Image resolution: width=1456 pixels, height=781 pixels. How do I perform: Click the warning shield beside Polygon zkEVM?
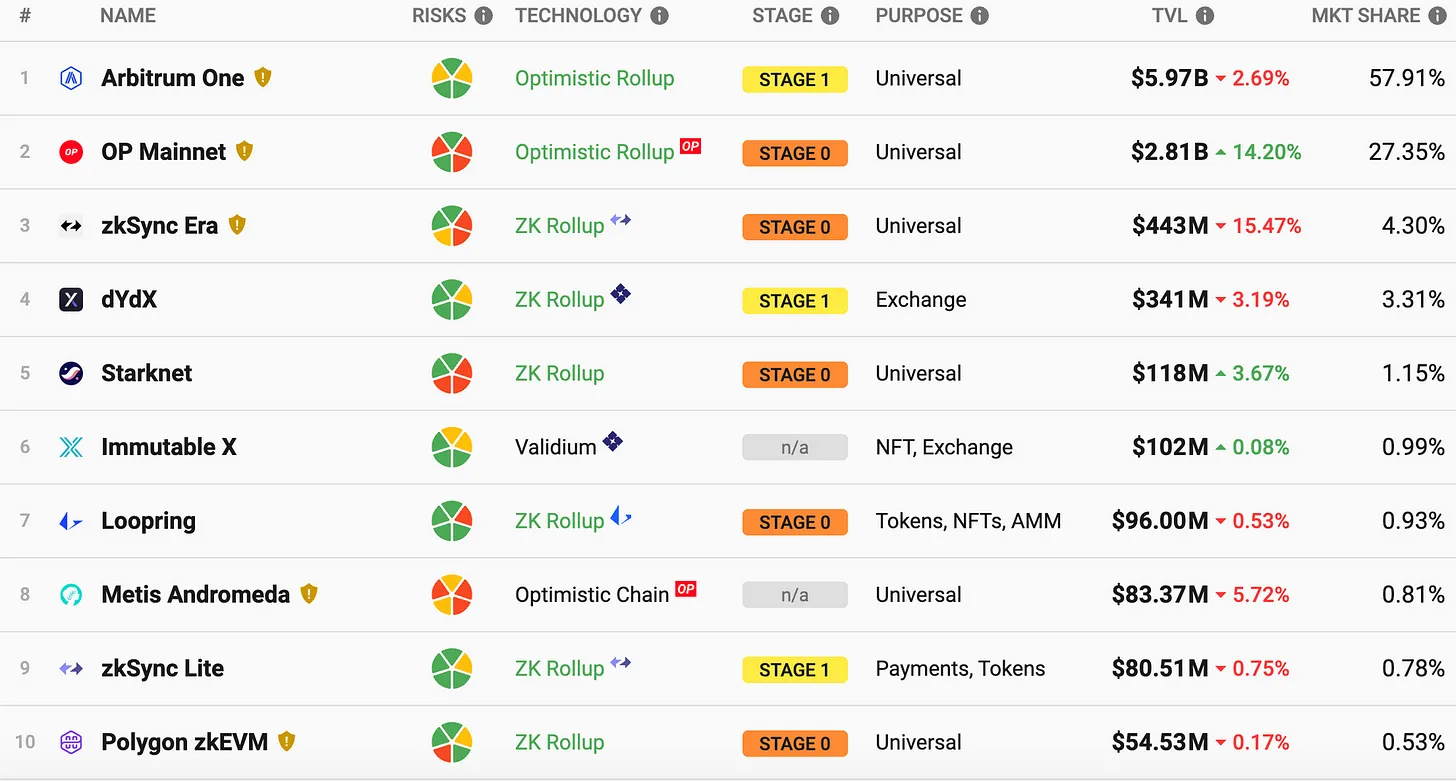click(287, 741)
